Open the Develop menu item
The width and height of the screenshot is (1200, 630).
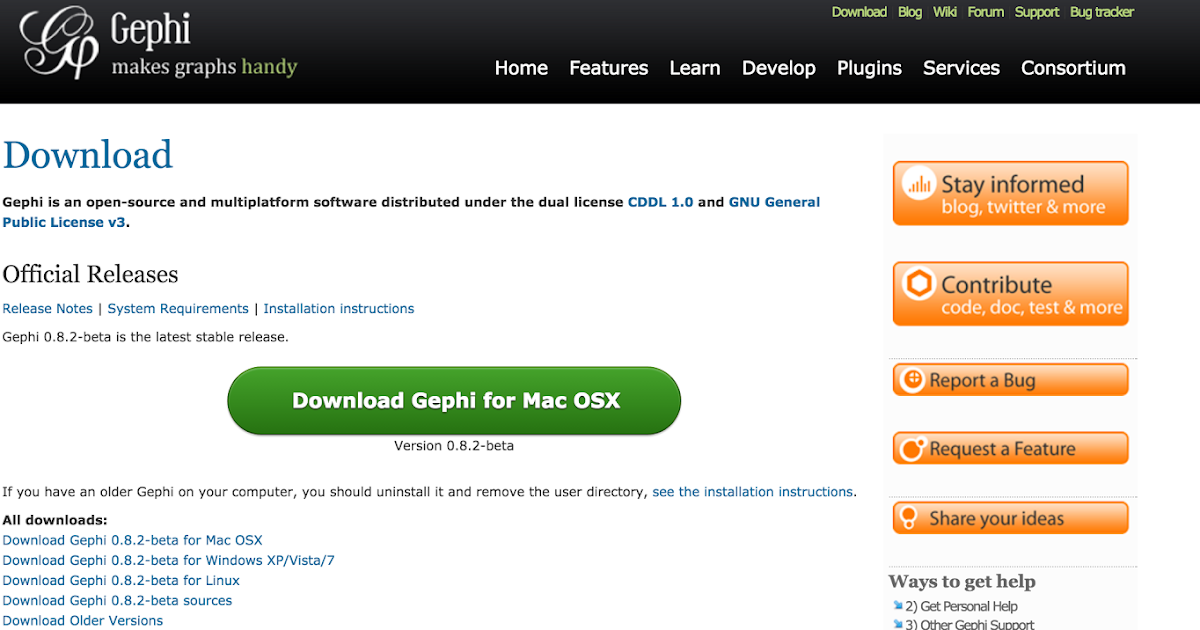[x=779, y=68]
